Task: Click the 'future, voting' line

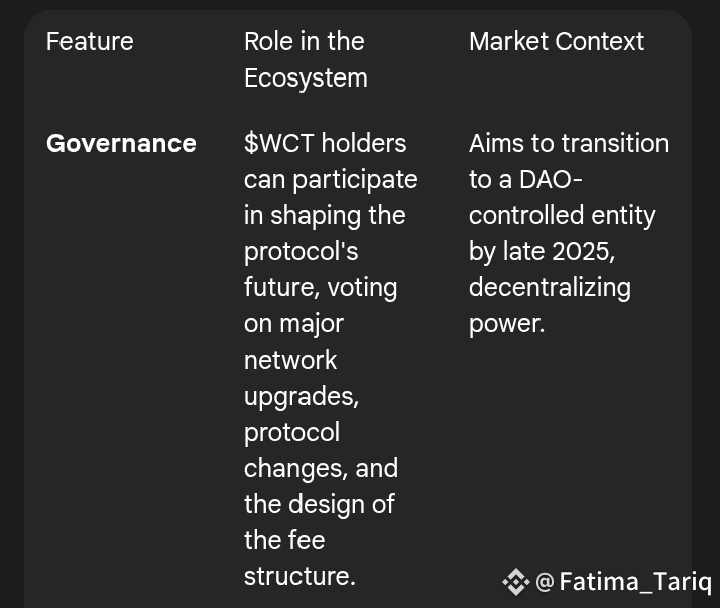Action: [321, 288]
